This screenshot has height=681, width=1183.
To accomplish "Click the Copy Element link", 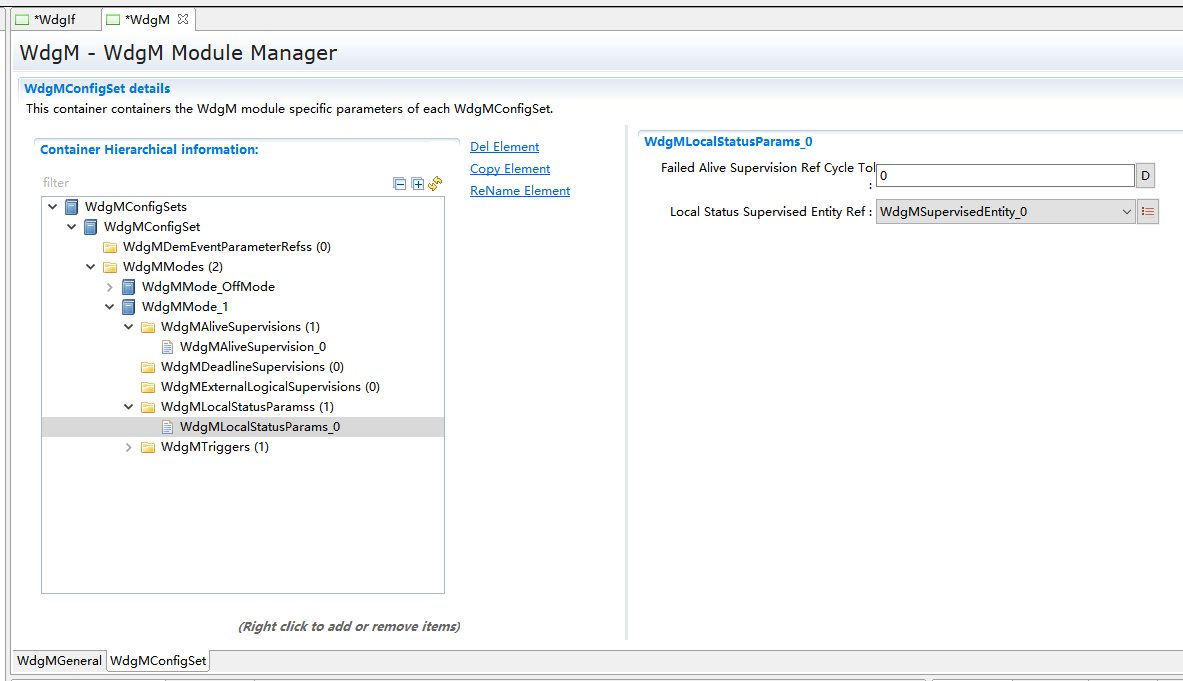I will click(510, 169).
